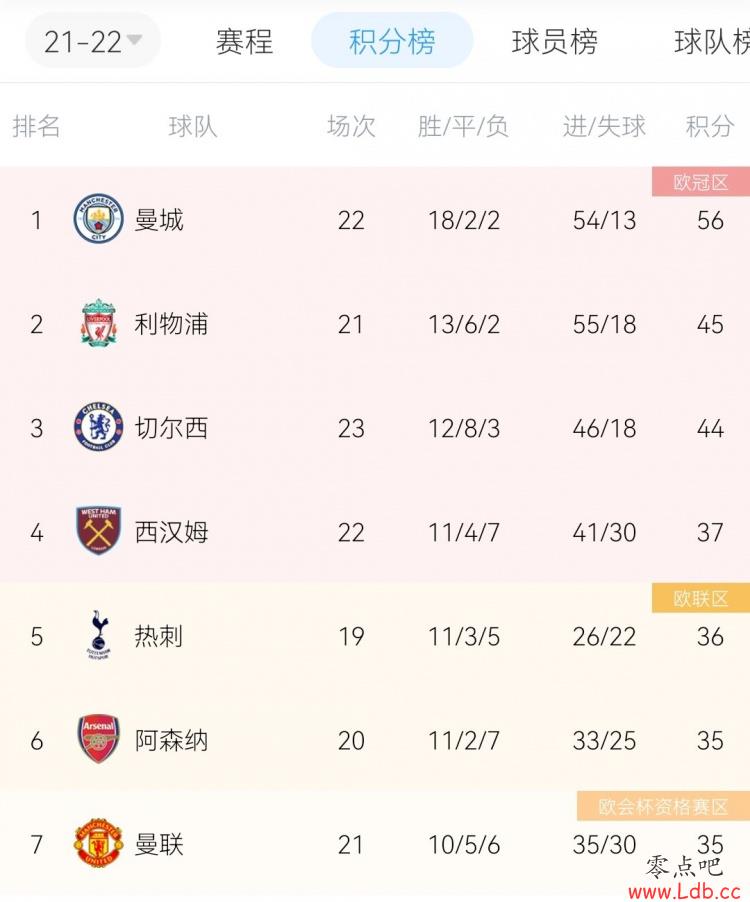The image size is (750, 902).
Task: Tap the Manchester City crest icon
Action: [x=98, y=218]
